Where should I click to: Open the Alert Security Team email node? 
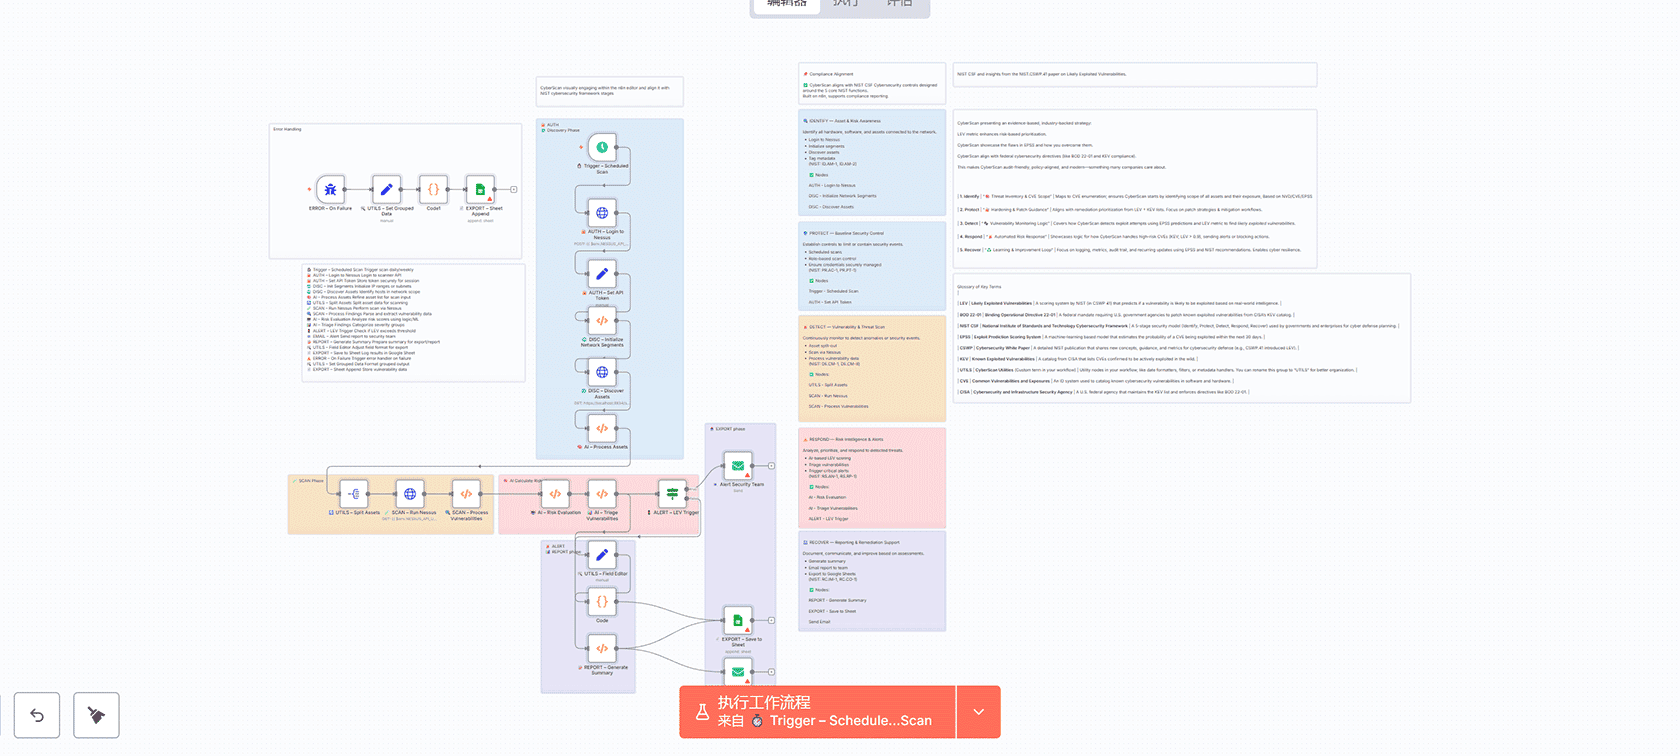(x=738, y=466)
